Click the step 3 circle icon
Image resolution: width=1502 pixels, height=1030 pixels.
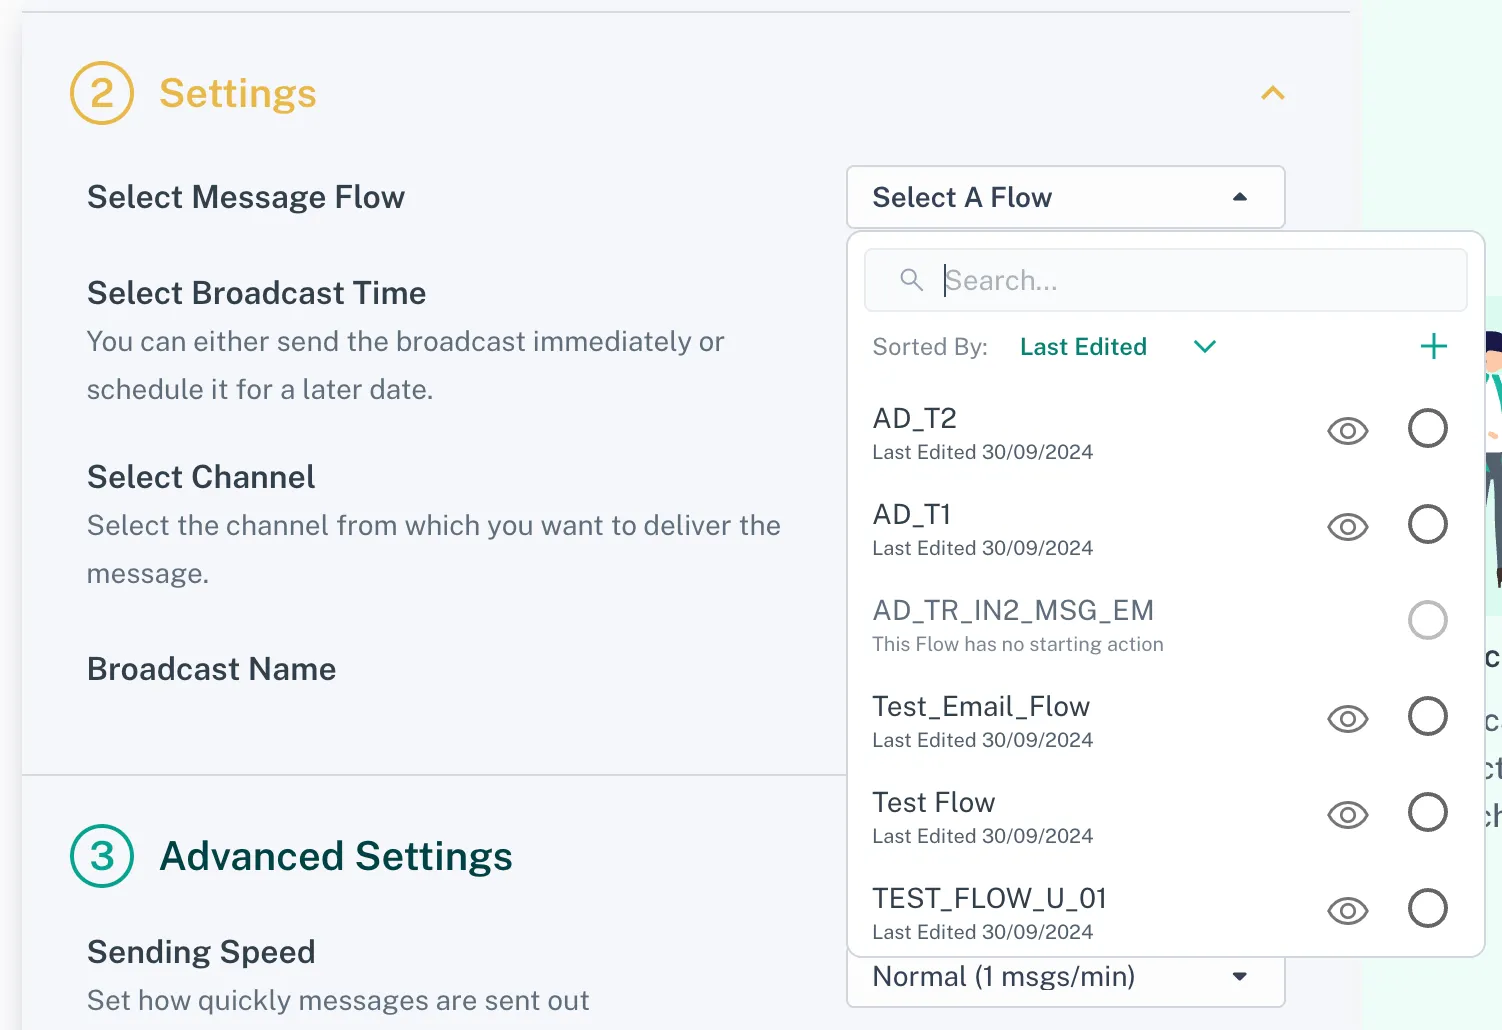tap(102, 856)
